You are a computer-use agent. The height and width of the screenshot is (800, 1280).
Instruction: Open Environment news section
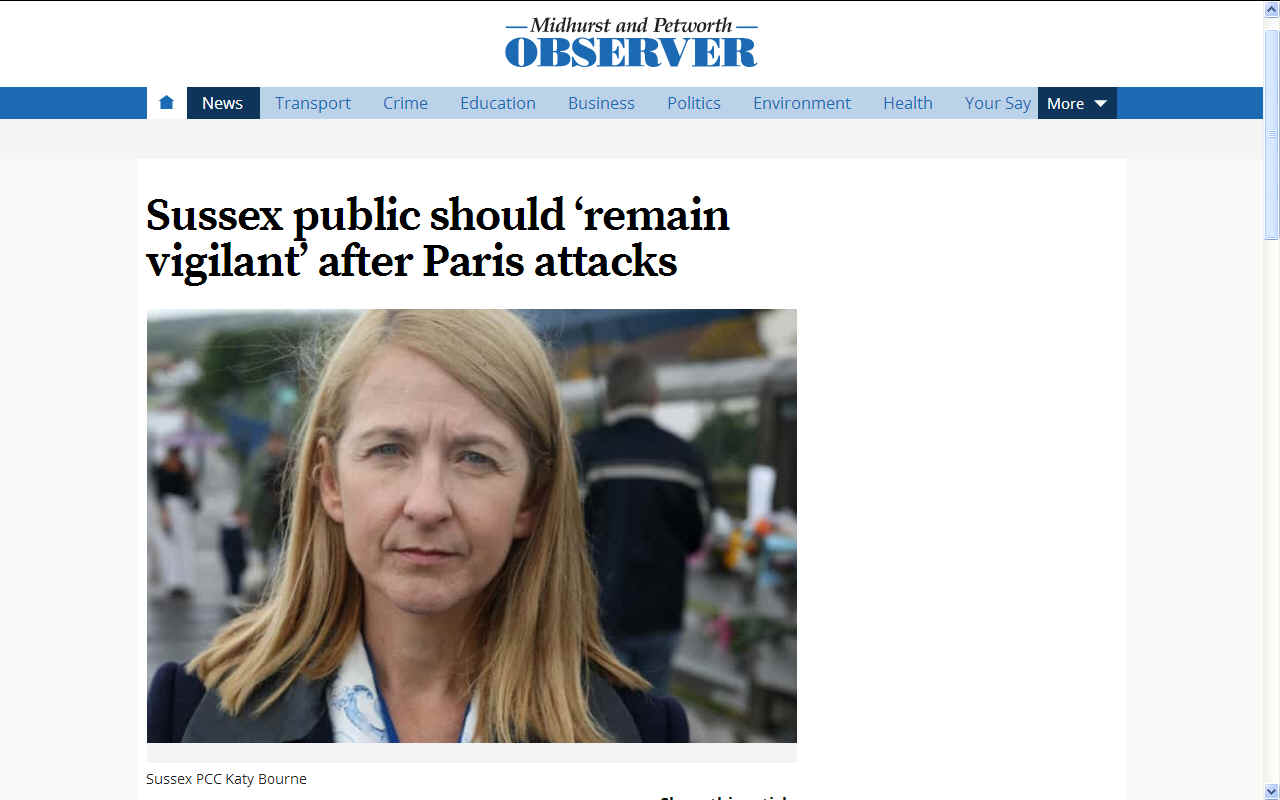pos(802,103)
